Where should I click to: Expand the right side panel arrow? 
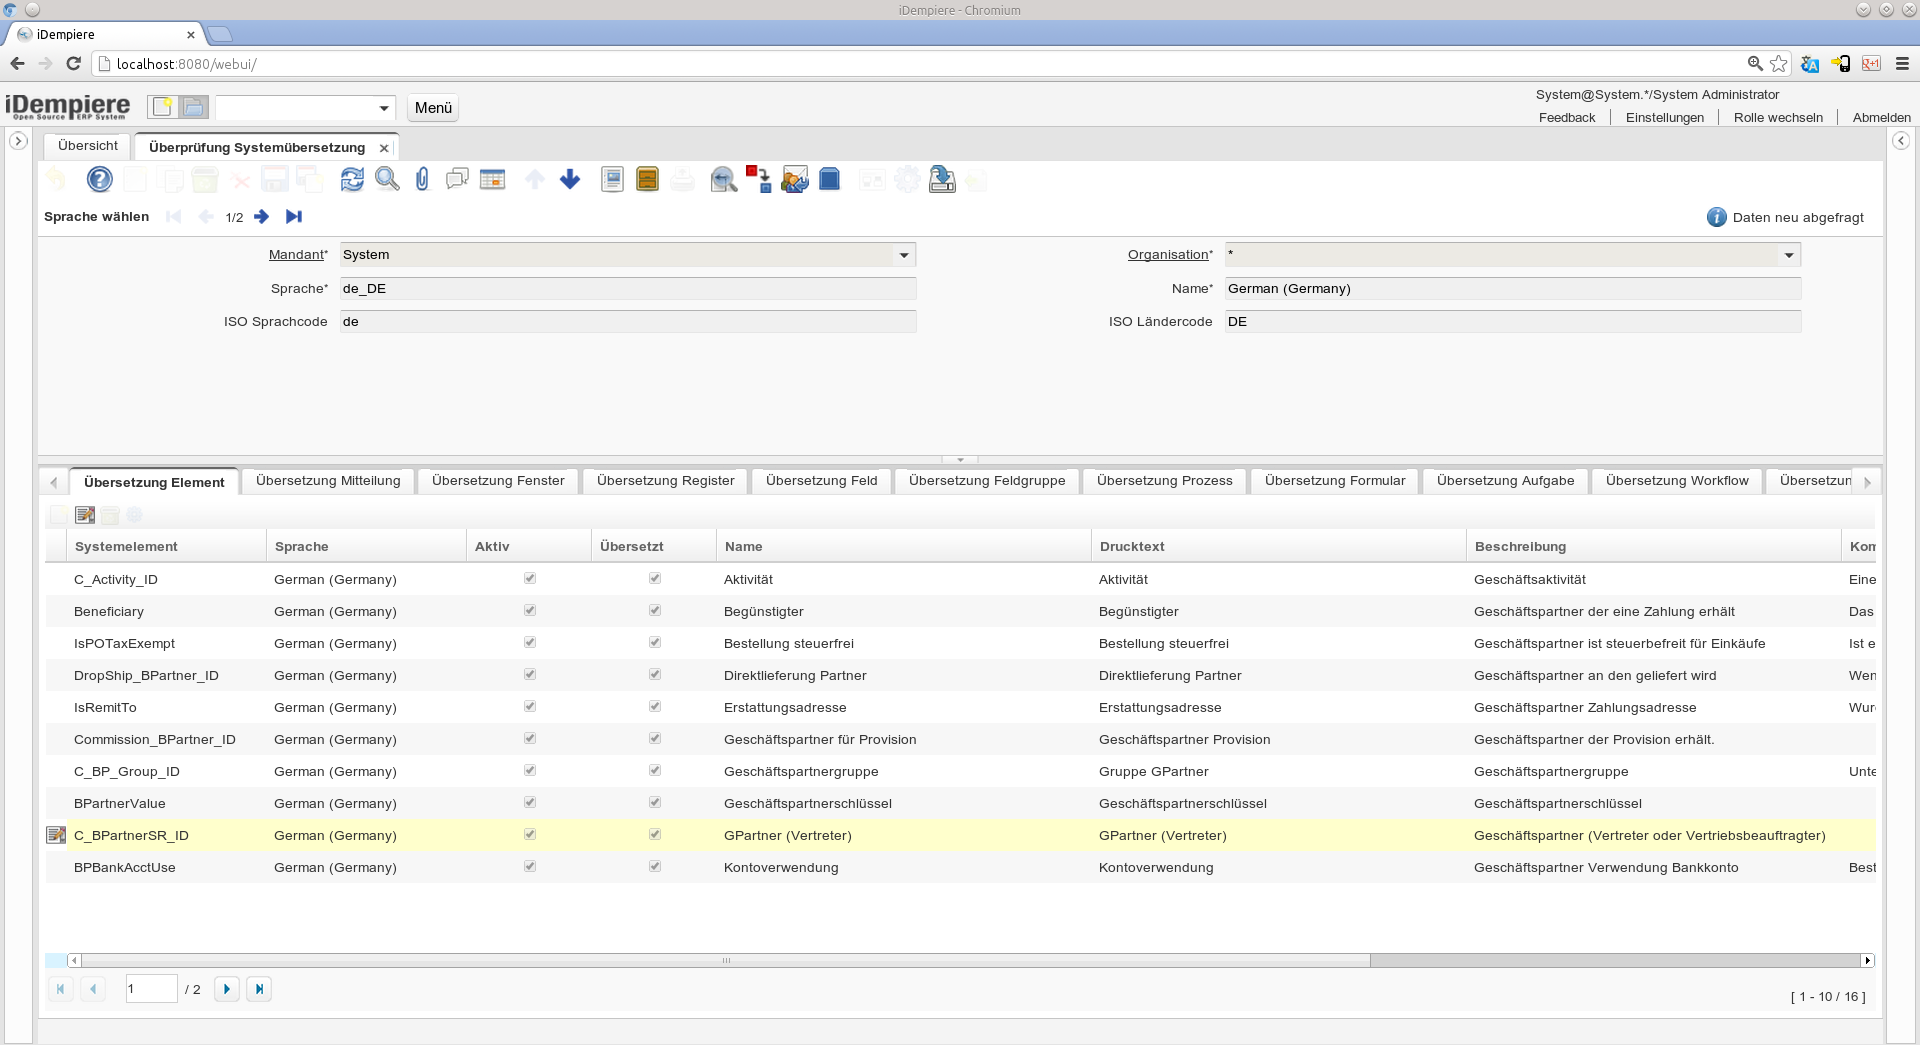click(x=1901, y=141)
